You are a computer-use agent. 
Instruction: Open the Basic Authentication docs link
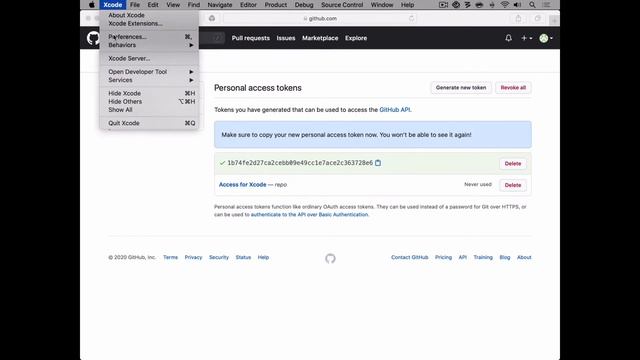pos(309,214)
